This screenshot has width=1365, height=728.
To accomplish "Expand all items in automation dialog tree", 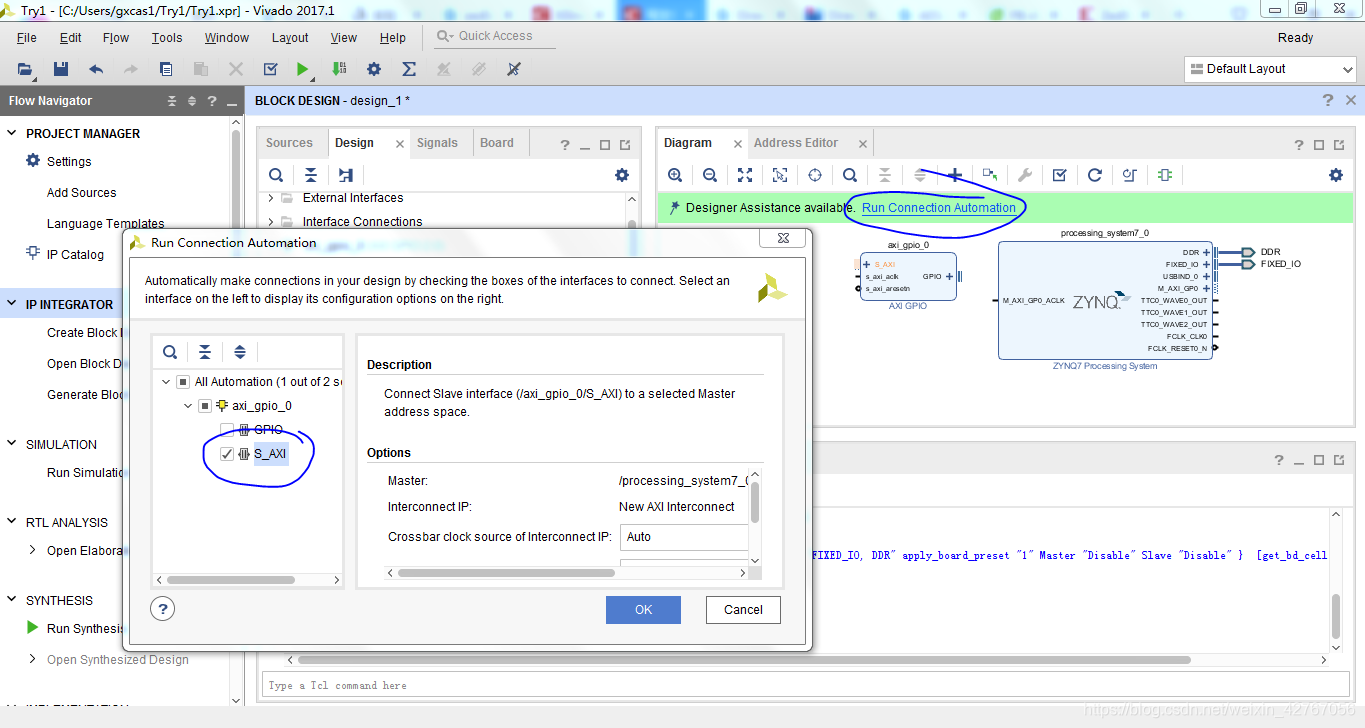I will (x=240, y=352).
